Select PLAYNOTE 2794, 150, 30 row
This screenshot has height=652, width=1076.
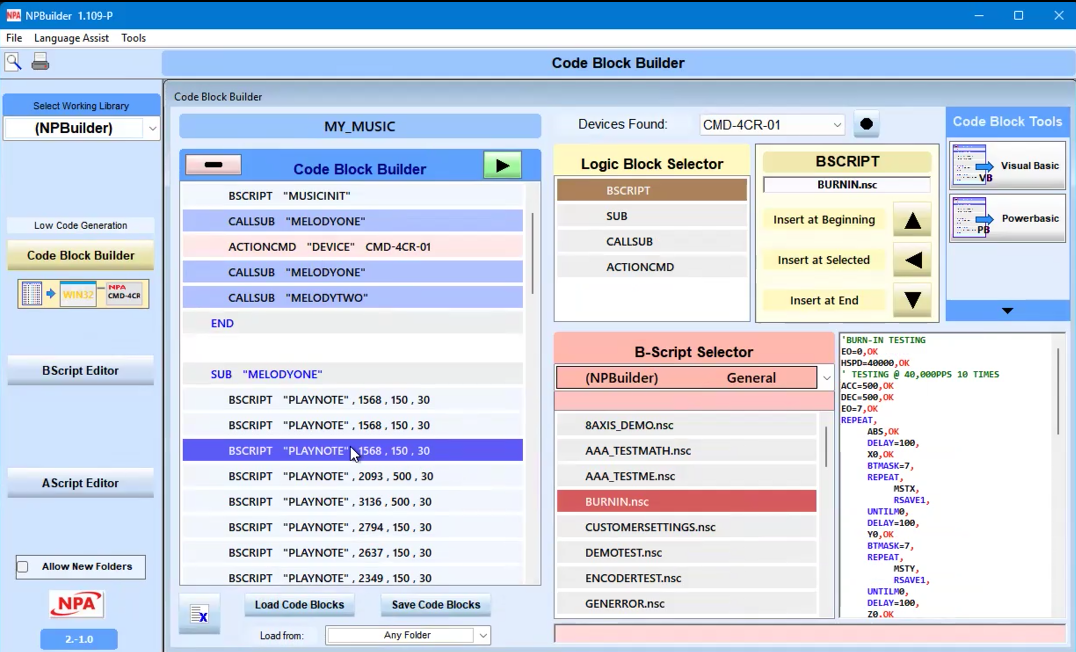click(353, 527)
